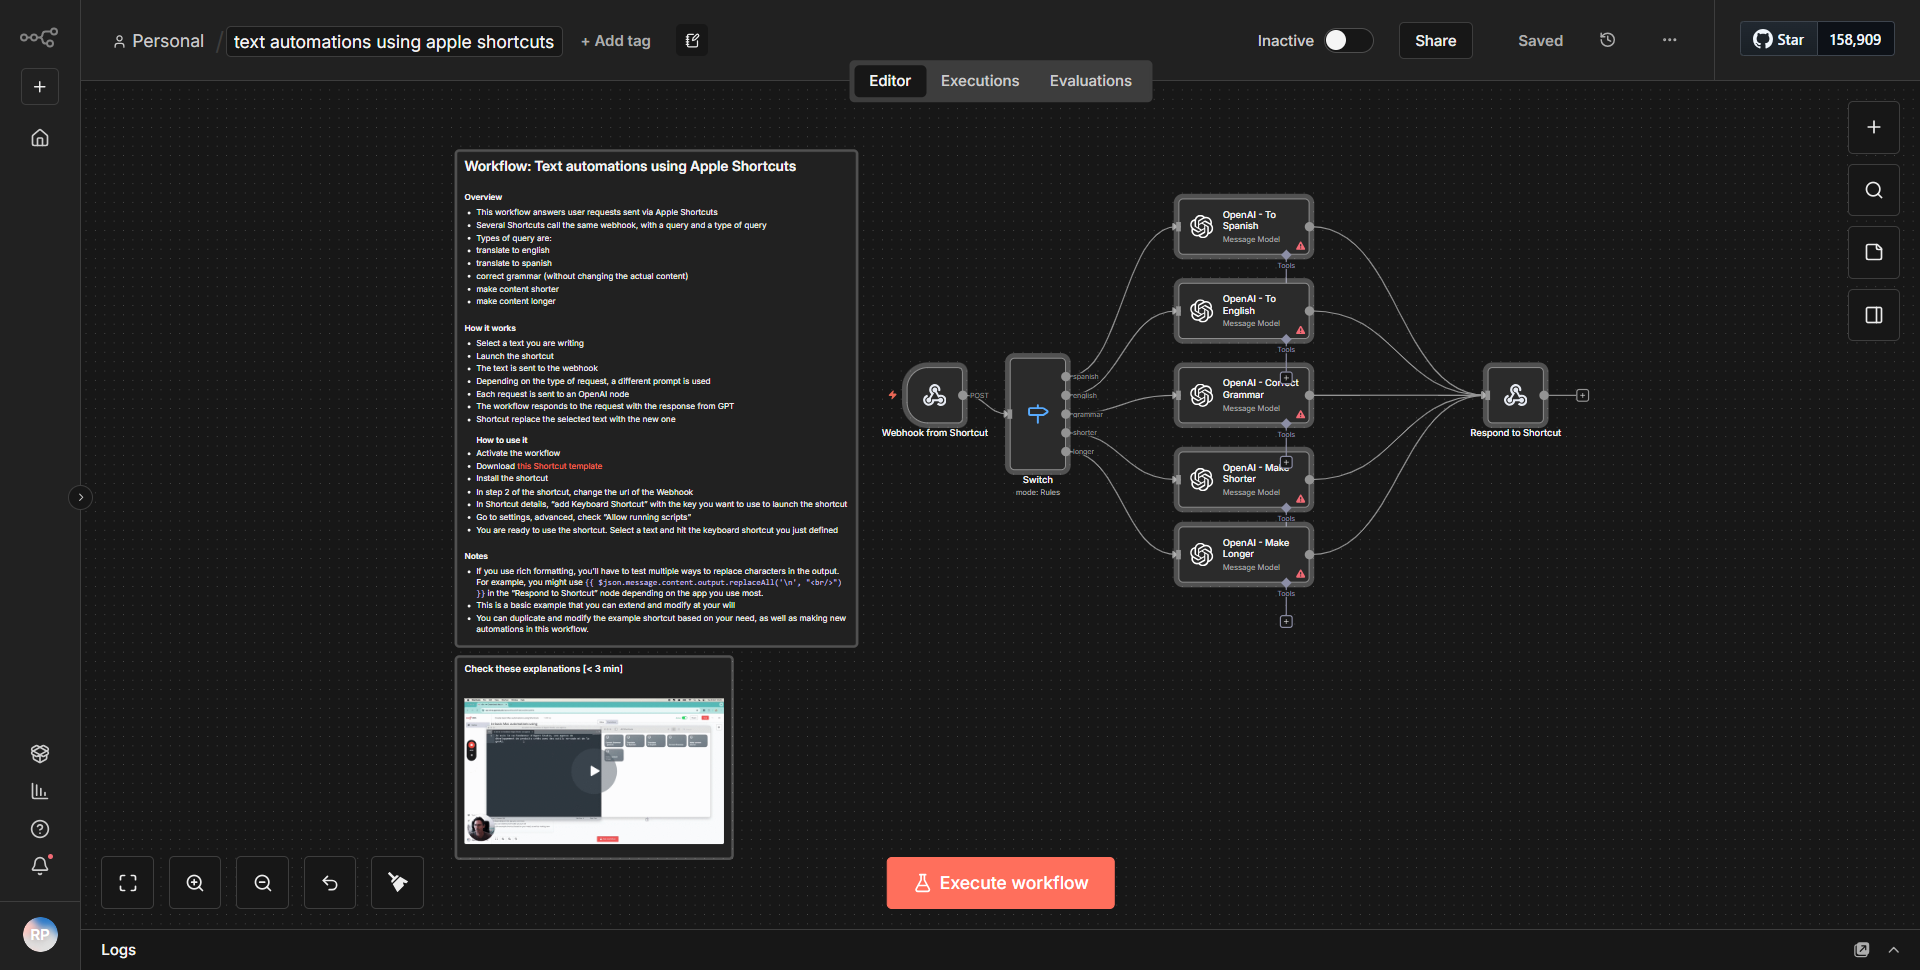Select the Switch node
This screenshot has height=970, width=1920.
1038,413
